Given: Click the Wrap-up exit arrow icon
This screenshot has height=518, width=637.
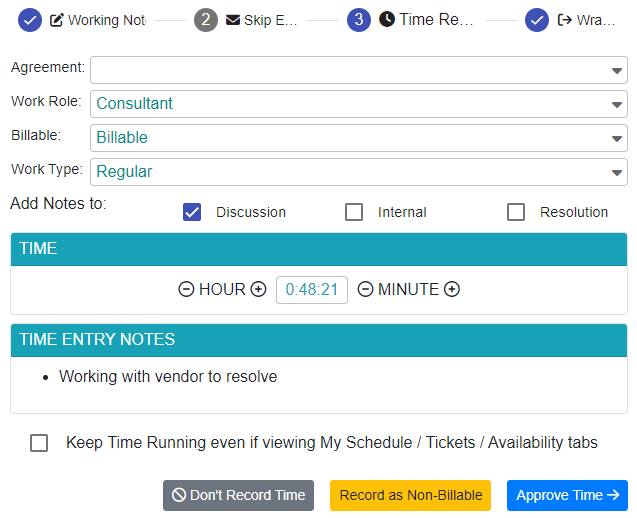Looking at the screenshot, I should point(564,20).
